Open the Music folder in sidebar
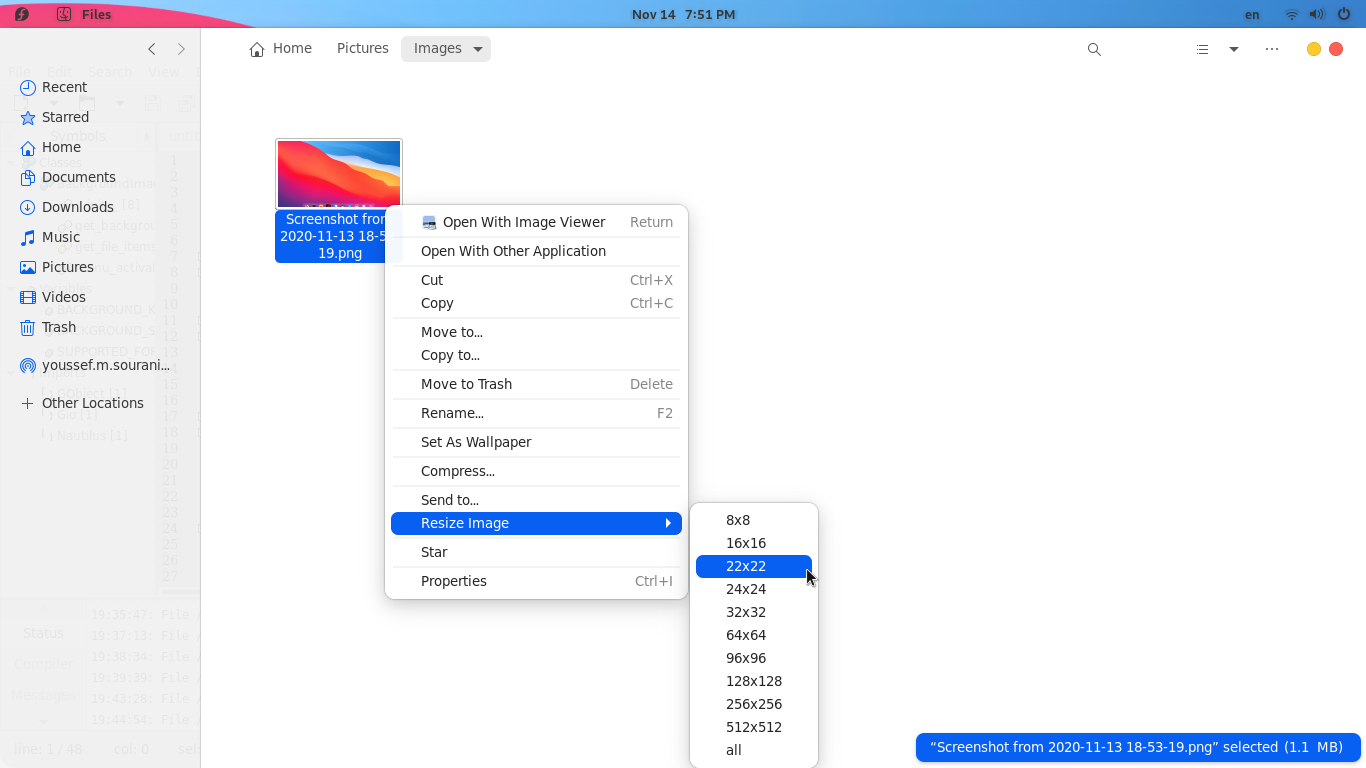 [x=50, y=237]
